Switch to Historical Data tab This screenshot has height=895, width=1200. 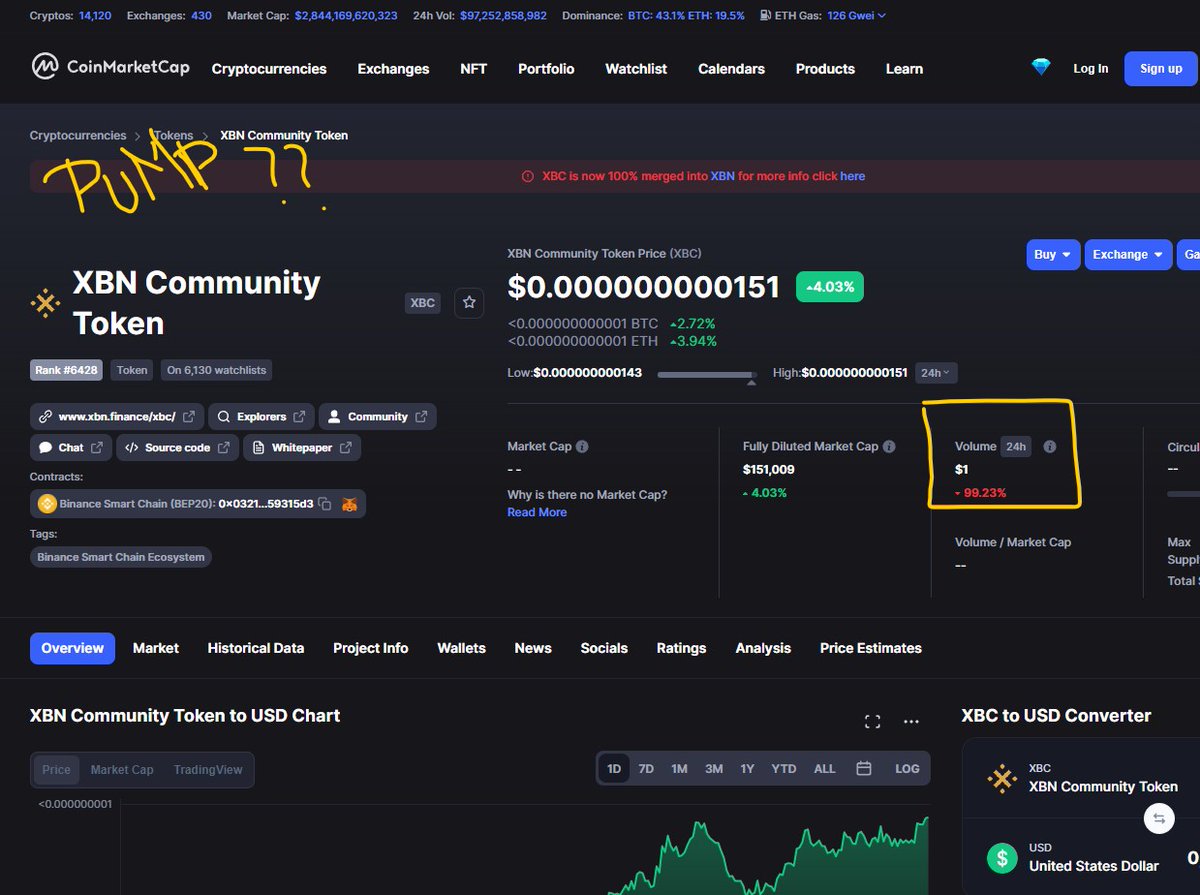[256, 648]
